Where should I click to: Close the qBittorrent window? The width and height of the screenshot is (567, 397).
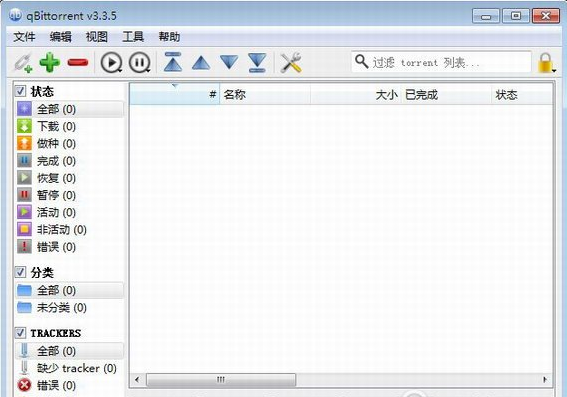coord(546,16)
